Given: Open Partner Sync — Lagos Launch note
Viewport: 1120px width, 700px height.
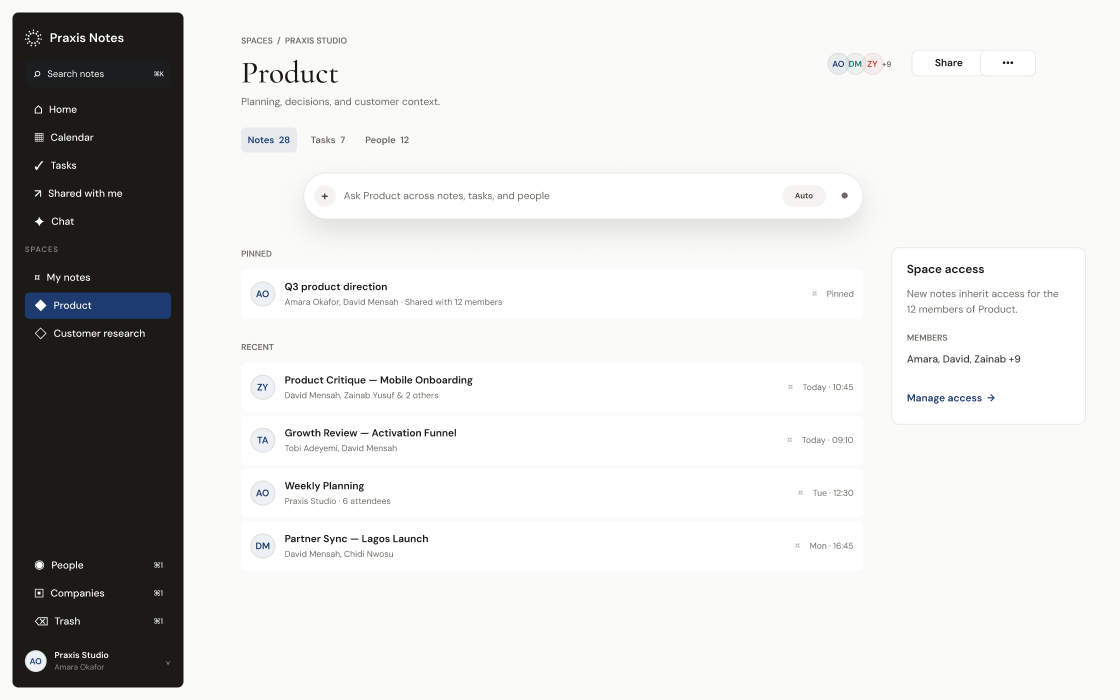Looking at the screenshot, I should tap(551, 546).
